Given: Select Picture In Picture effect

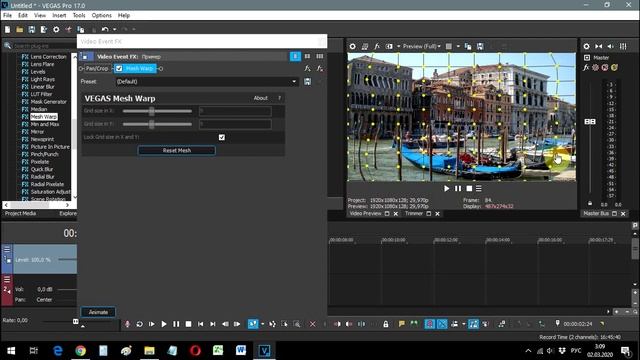Looking at the screenshot, I should 50,147.
